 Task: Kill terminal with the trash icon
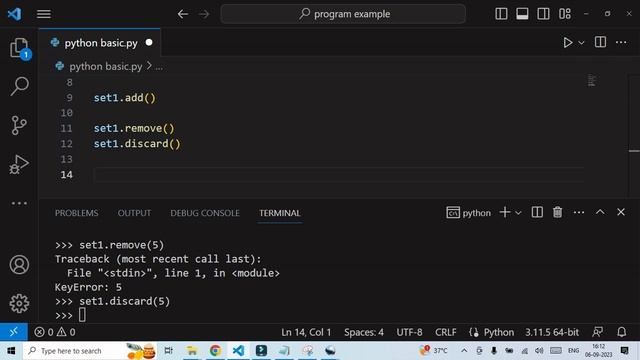(x=557, y=212)
